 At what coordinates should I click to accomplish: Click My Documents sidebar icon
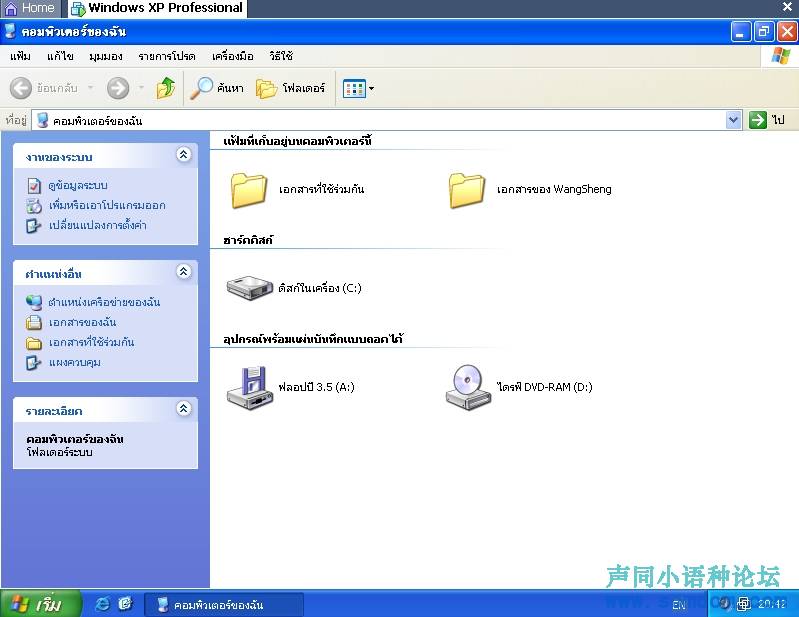(34, 322)
